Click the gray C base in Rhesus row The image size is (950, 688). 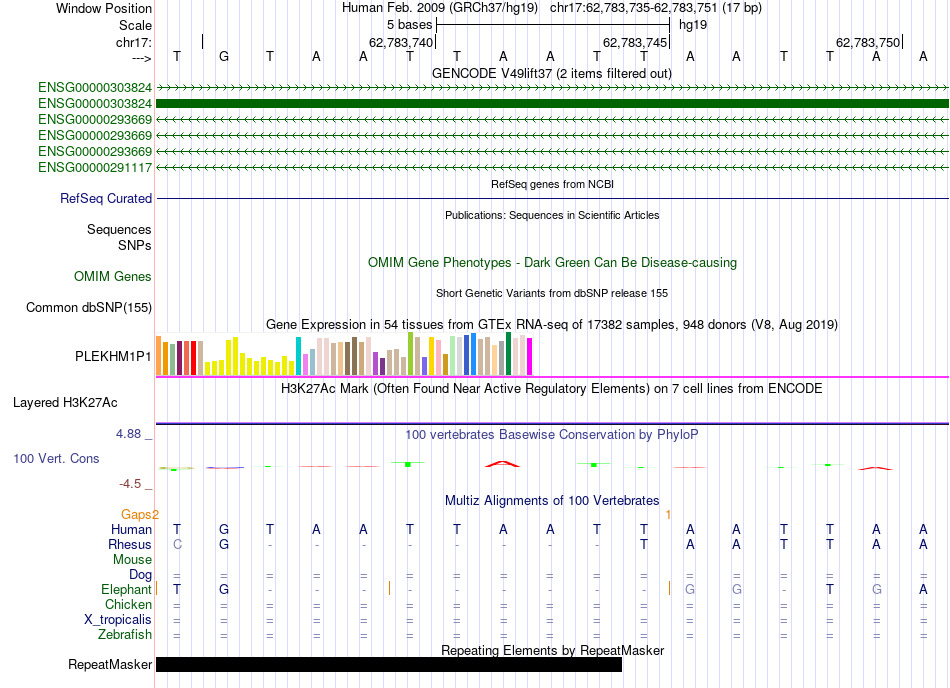coord(177,544)
